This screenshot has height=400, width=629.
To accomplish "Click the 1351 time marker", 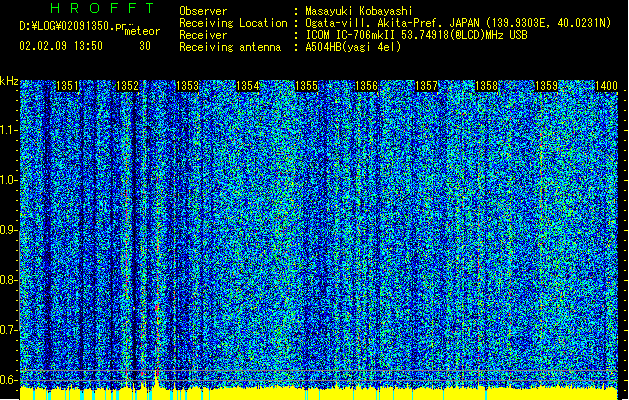I will [67, 86].
